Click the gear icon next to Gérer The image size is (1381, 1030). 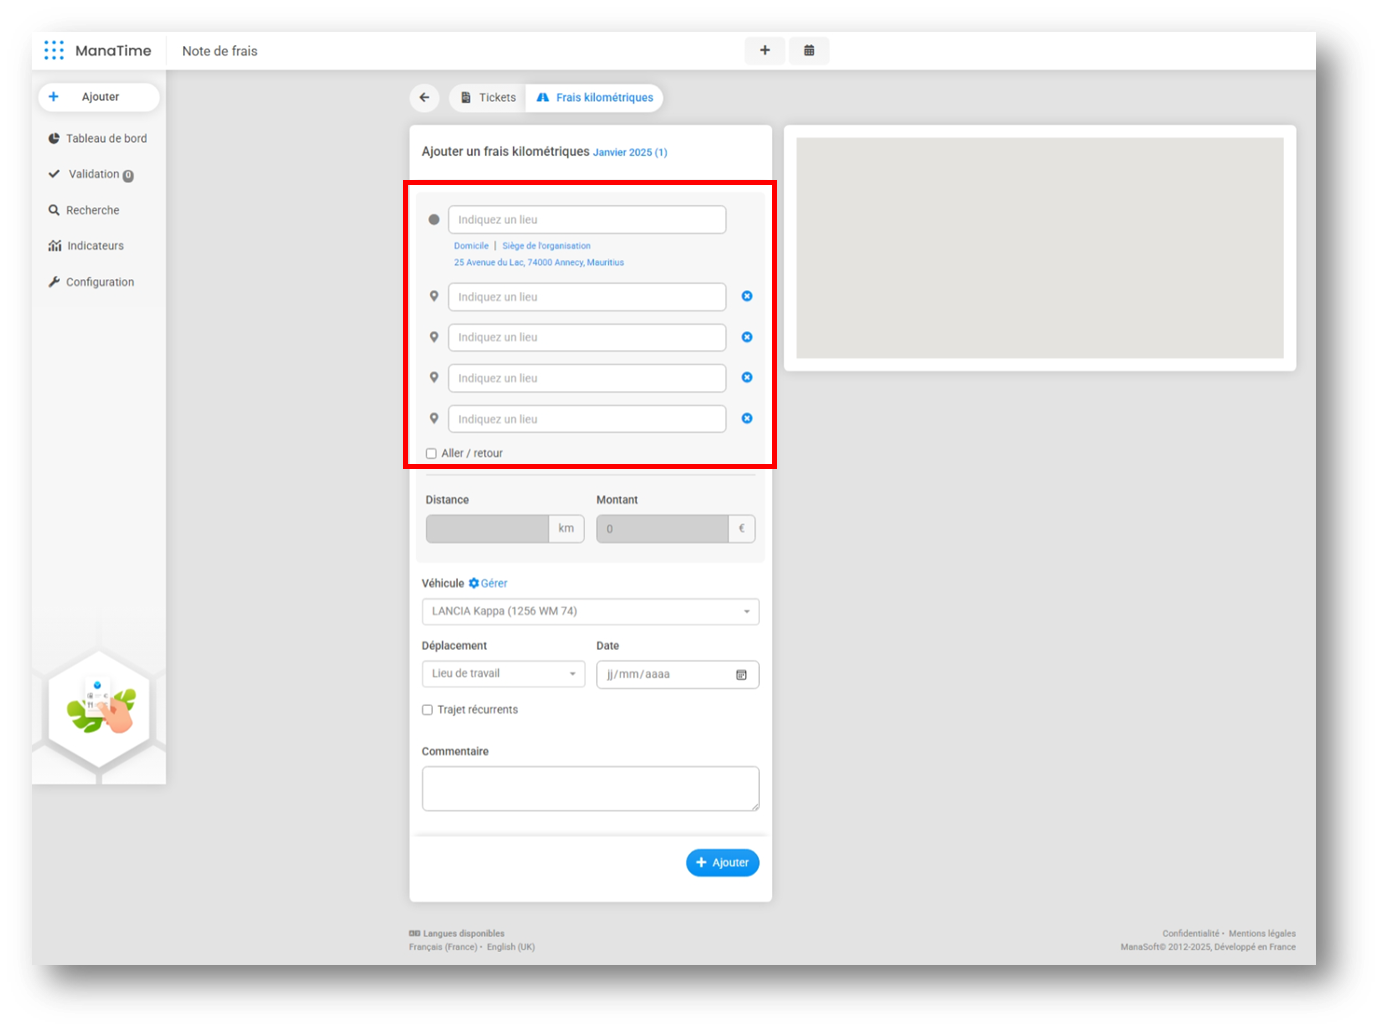474,583
